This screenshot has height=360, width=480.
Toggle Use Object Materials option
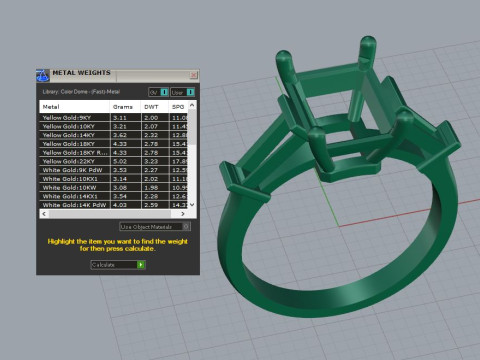click(155, 227)
